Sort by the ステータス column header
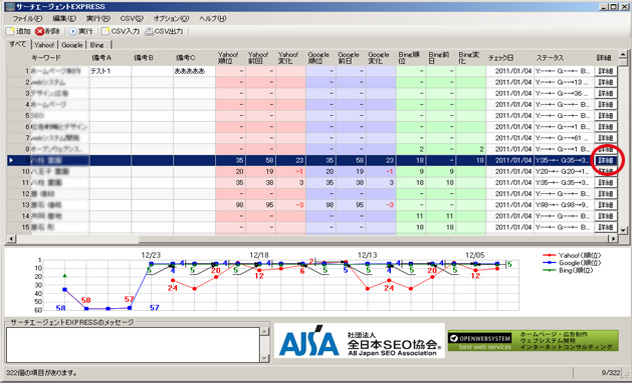Screen dimensions: 632x383 coord(564,58)
